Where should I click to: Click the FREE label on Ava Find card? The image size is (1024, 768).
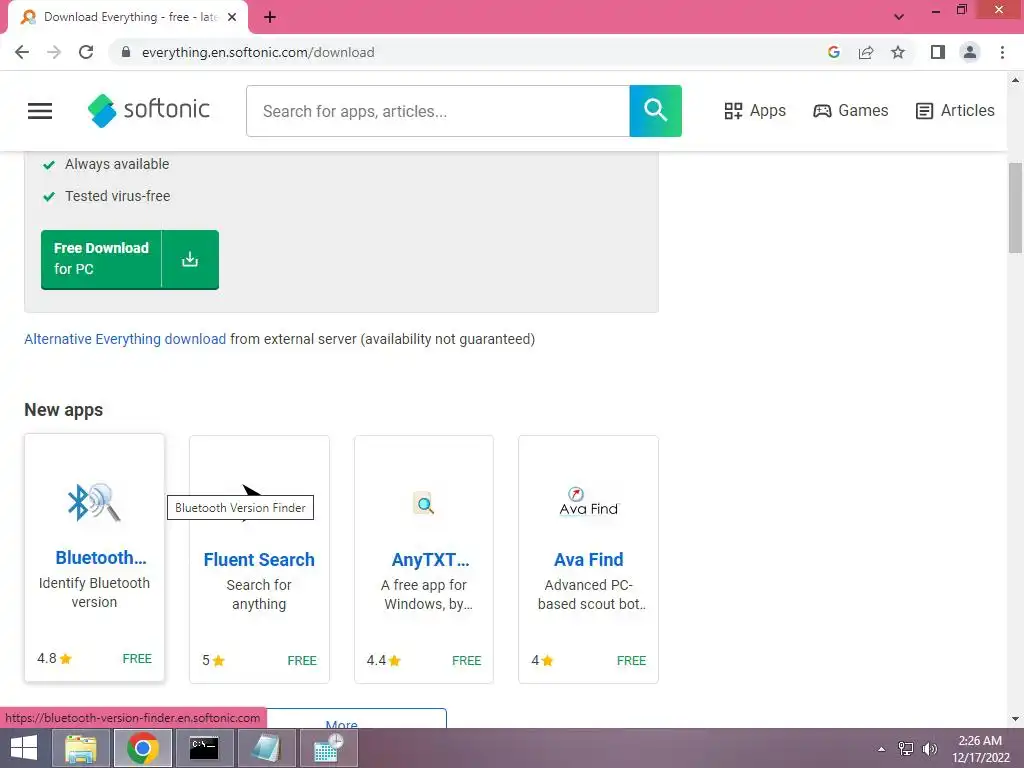click(x=631, y=660)
